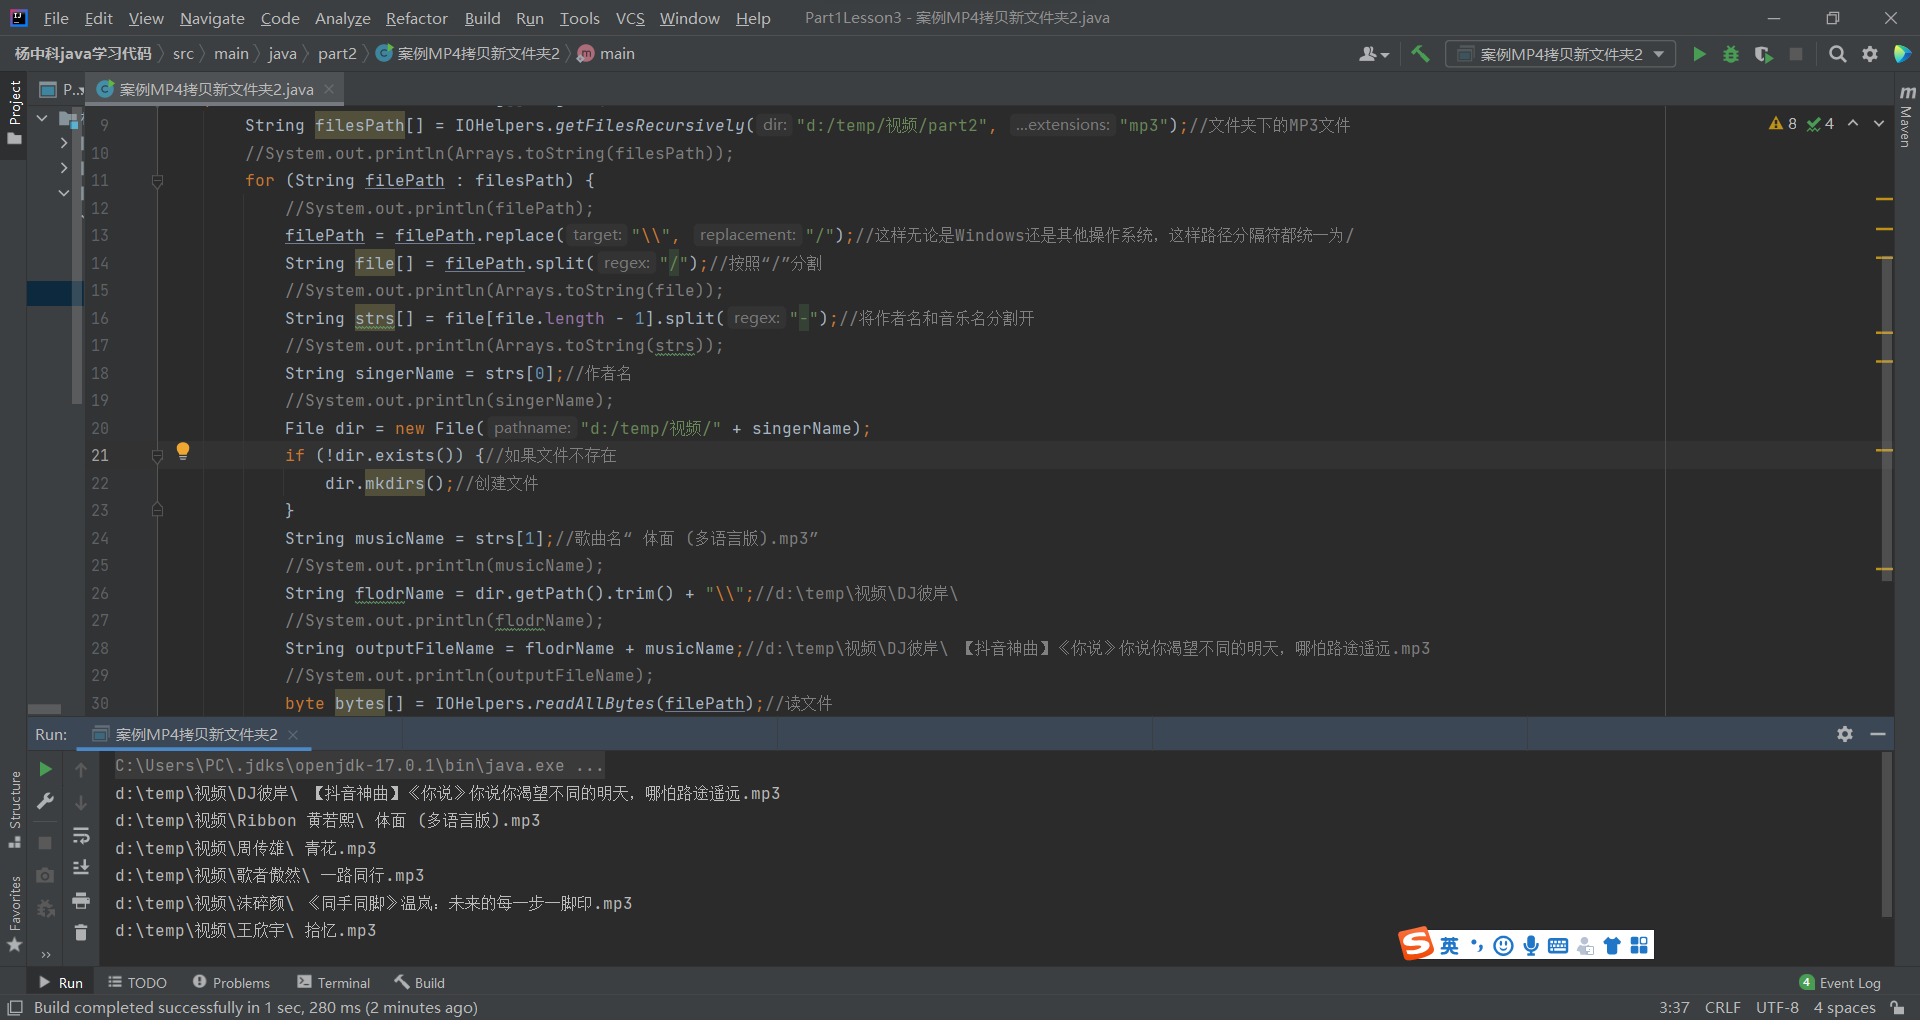
Task: Rerun the program in the Run panel
Action: (44, 769)
